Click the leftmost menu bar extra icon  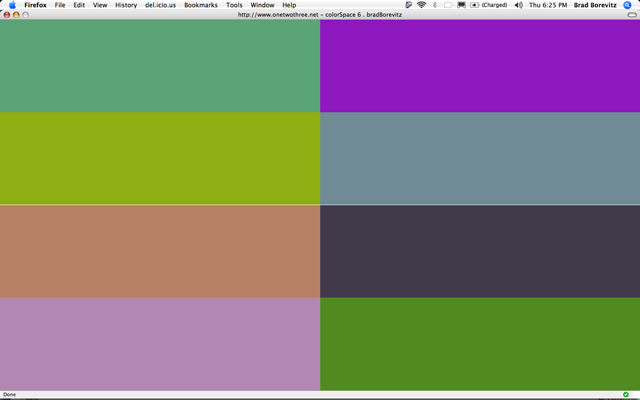click(408, 5)
